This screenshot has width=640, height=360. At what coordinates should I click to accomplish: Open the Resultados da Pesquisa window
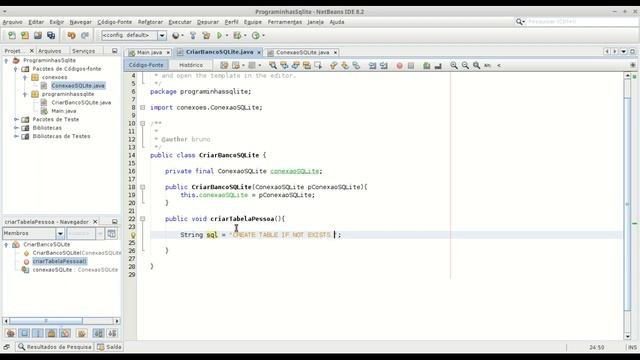pos(55,347)
